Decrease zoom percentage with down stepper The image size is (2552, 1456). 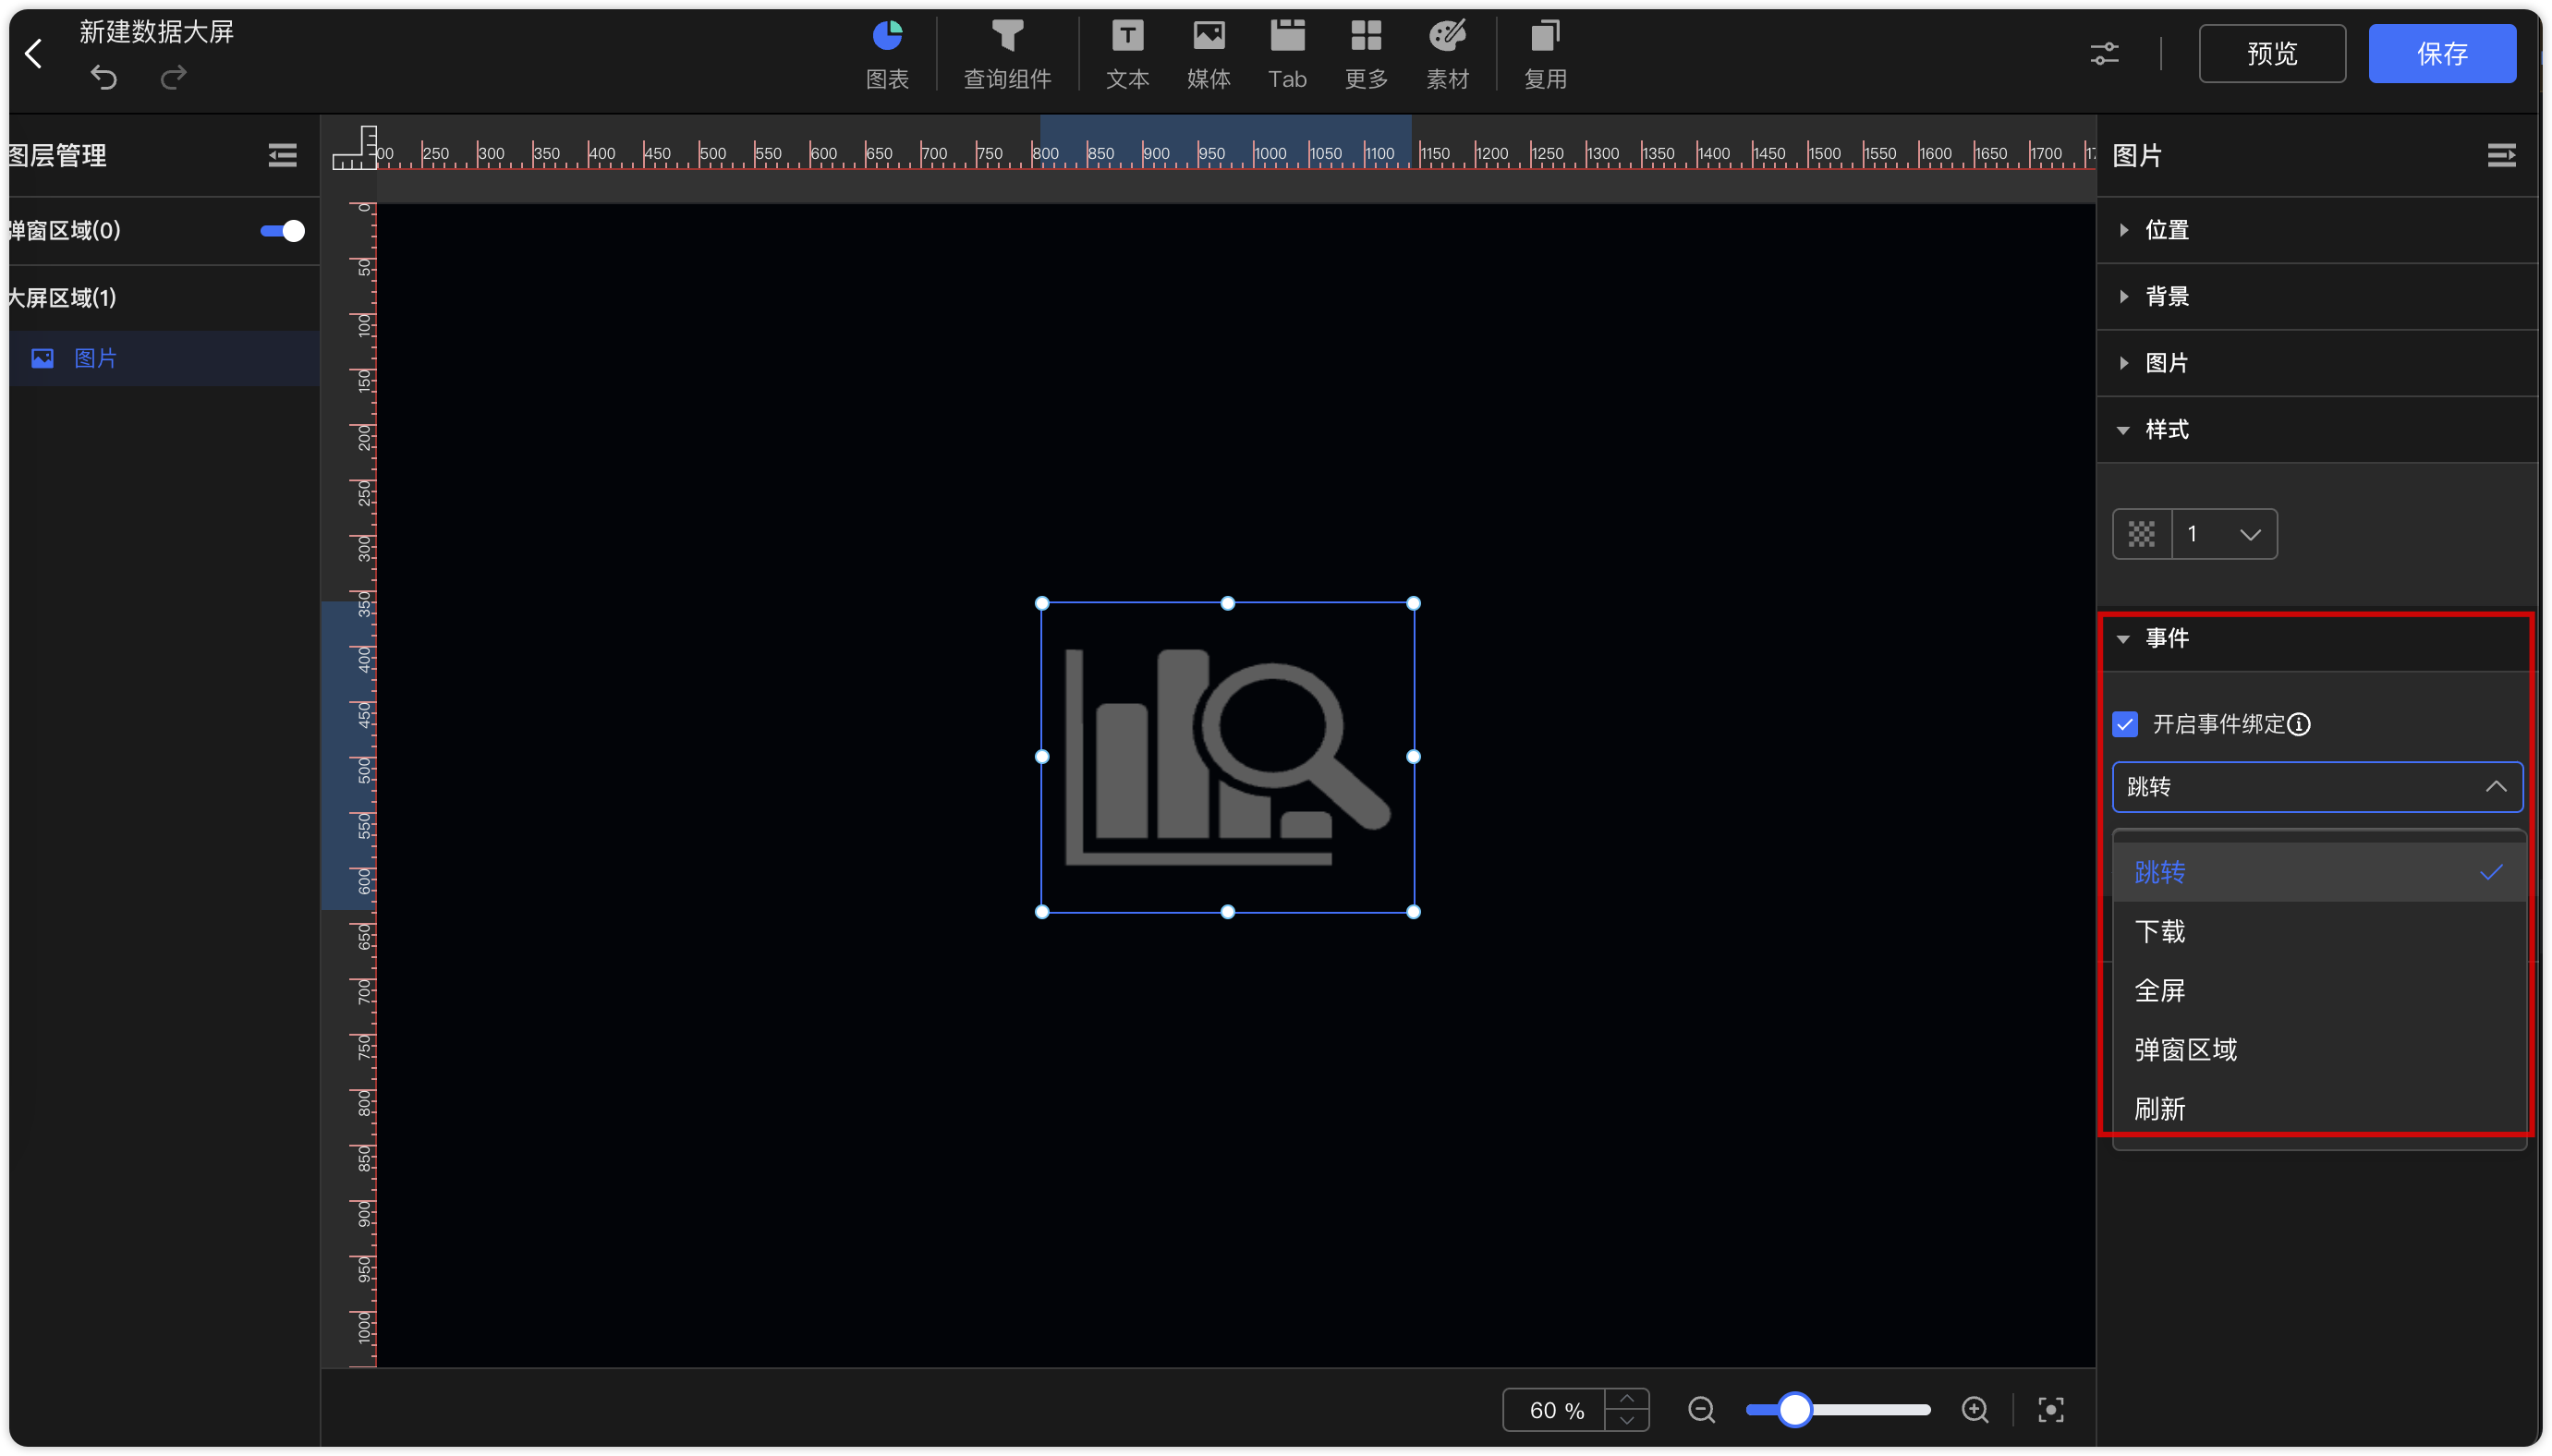(x=1627, y=1421)
